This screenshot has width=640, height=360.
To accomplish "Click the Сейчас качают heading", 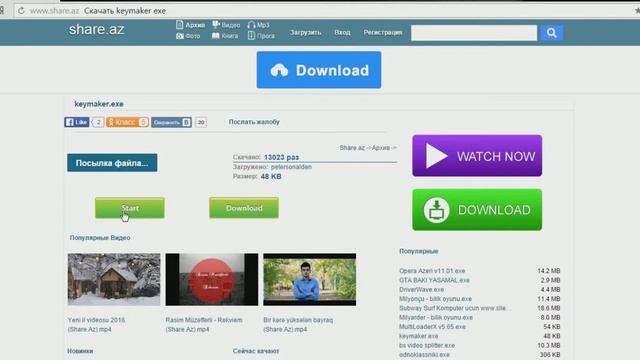I will click(256, 351).
